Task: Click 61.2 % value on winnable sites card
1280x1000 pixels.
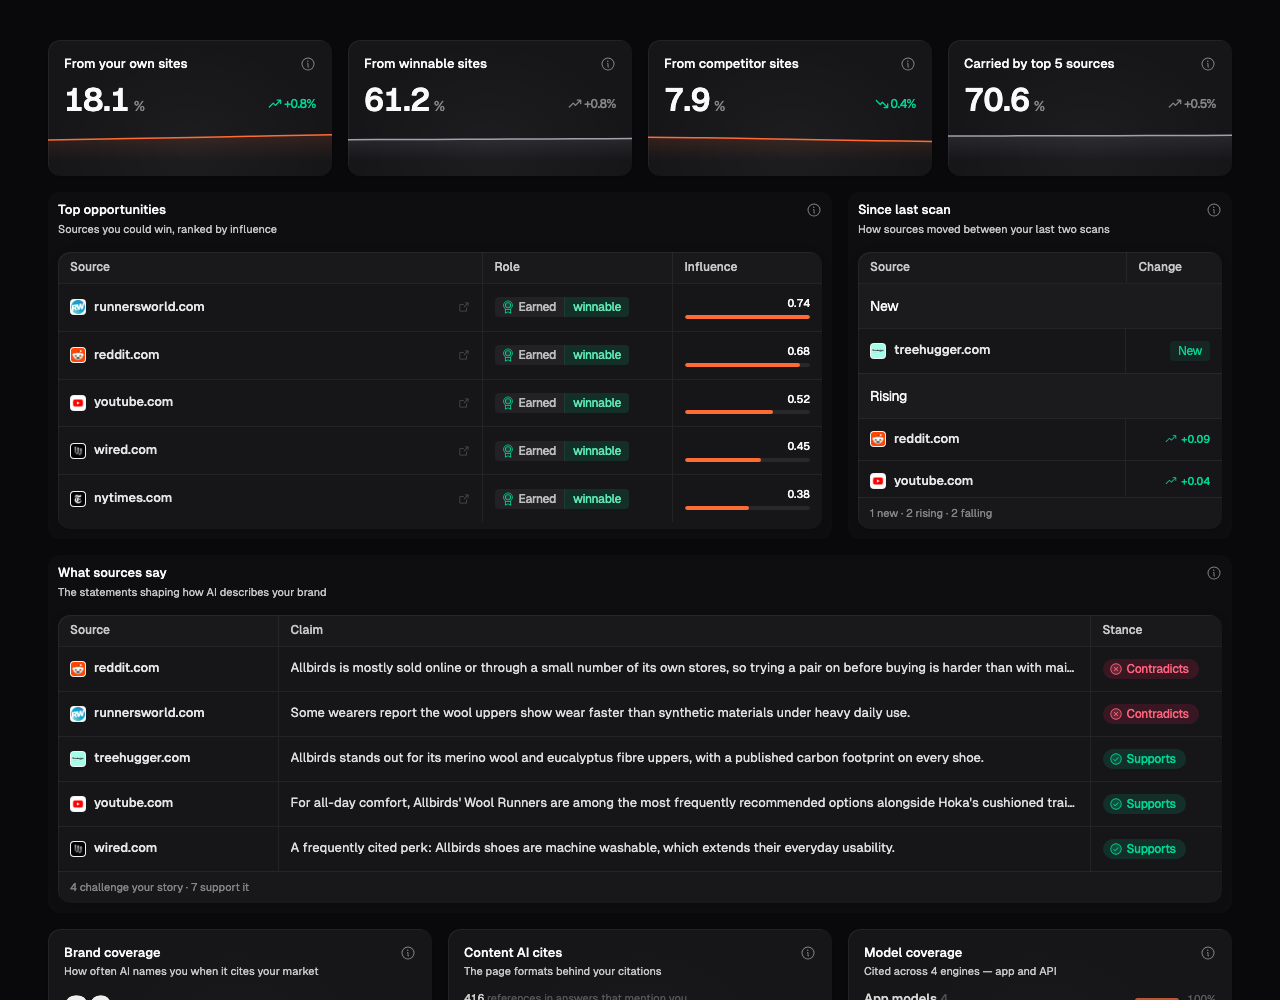Action: point(405,100)
